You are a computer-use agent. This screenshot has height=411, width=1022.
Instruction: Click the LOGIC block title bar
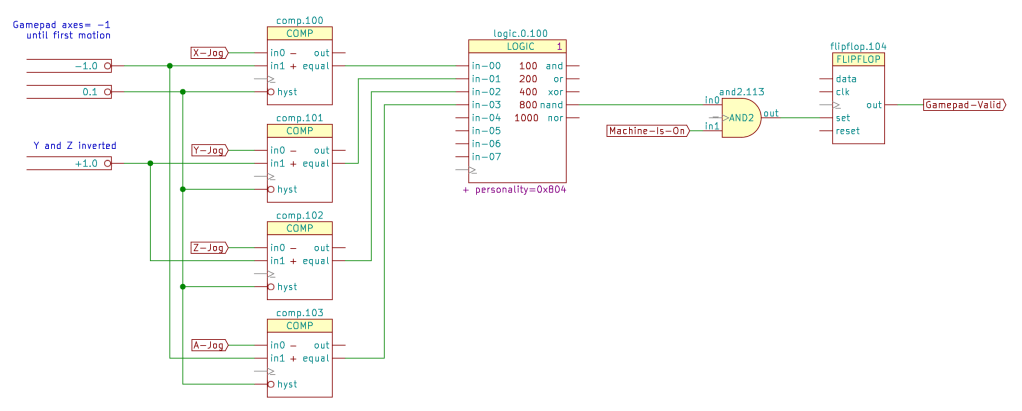[x=516, y=46]
